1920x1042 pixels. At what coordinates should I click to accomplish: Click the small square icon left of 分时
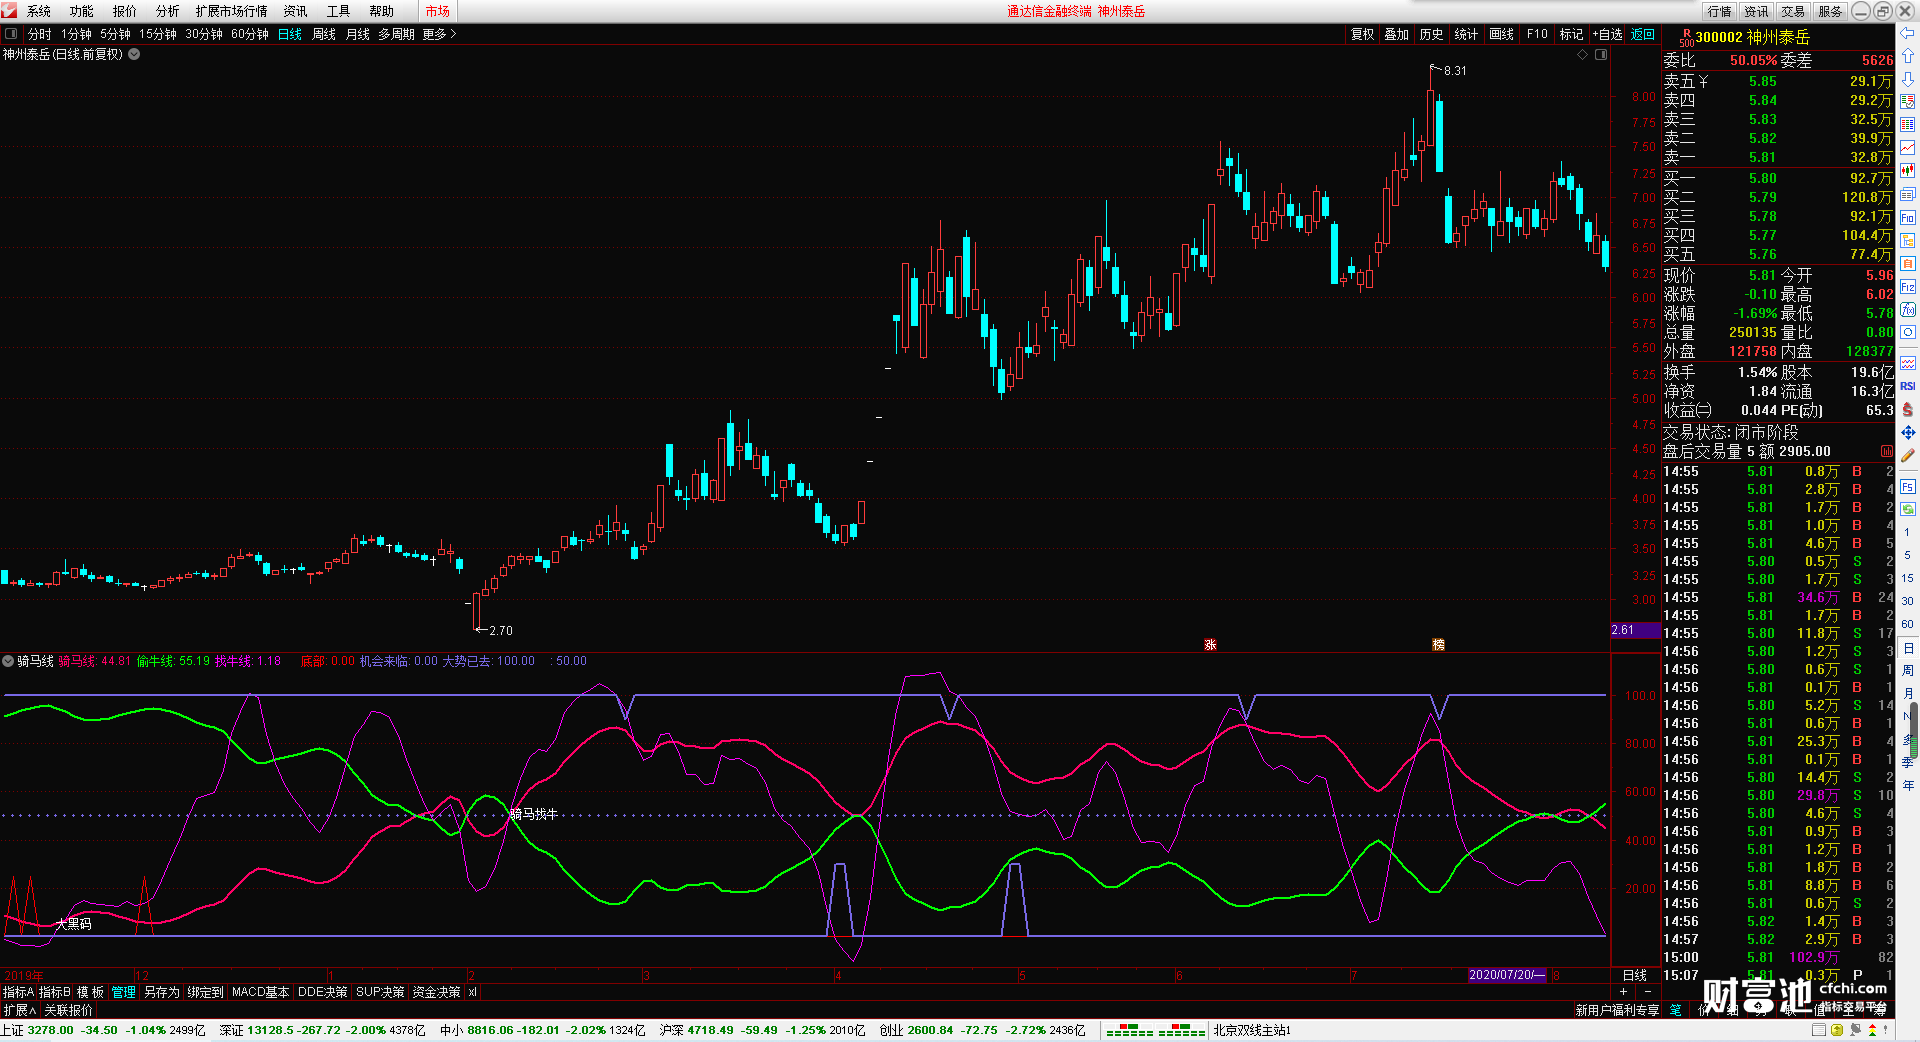click(x=11, y=34)
